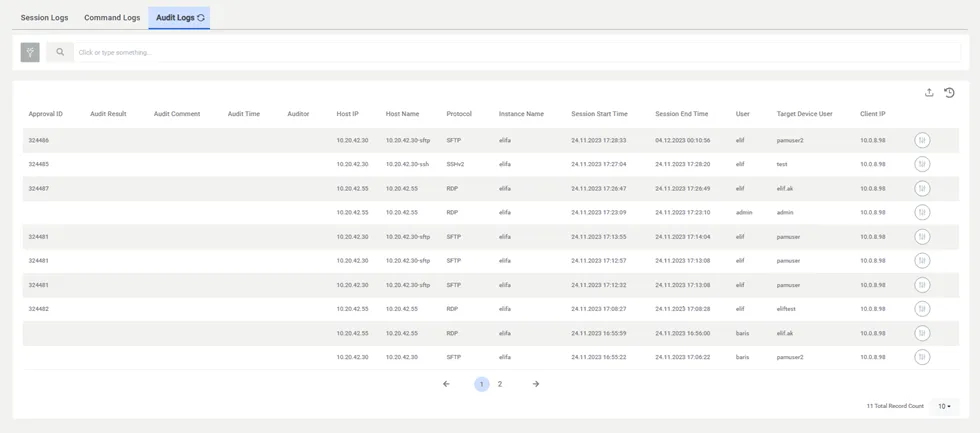Click session start time 24.11.2023 17:23:09
This screenshot has width=980, height=433.
coord(599,212)
